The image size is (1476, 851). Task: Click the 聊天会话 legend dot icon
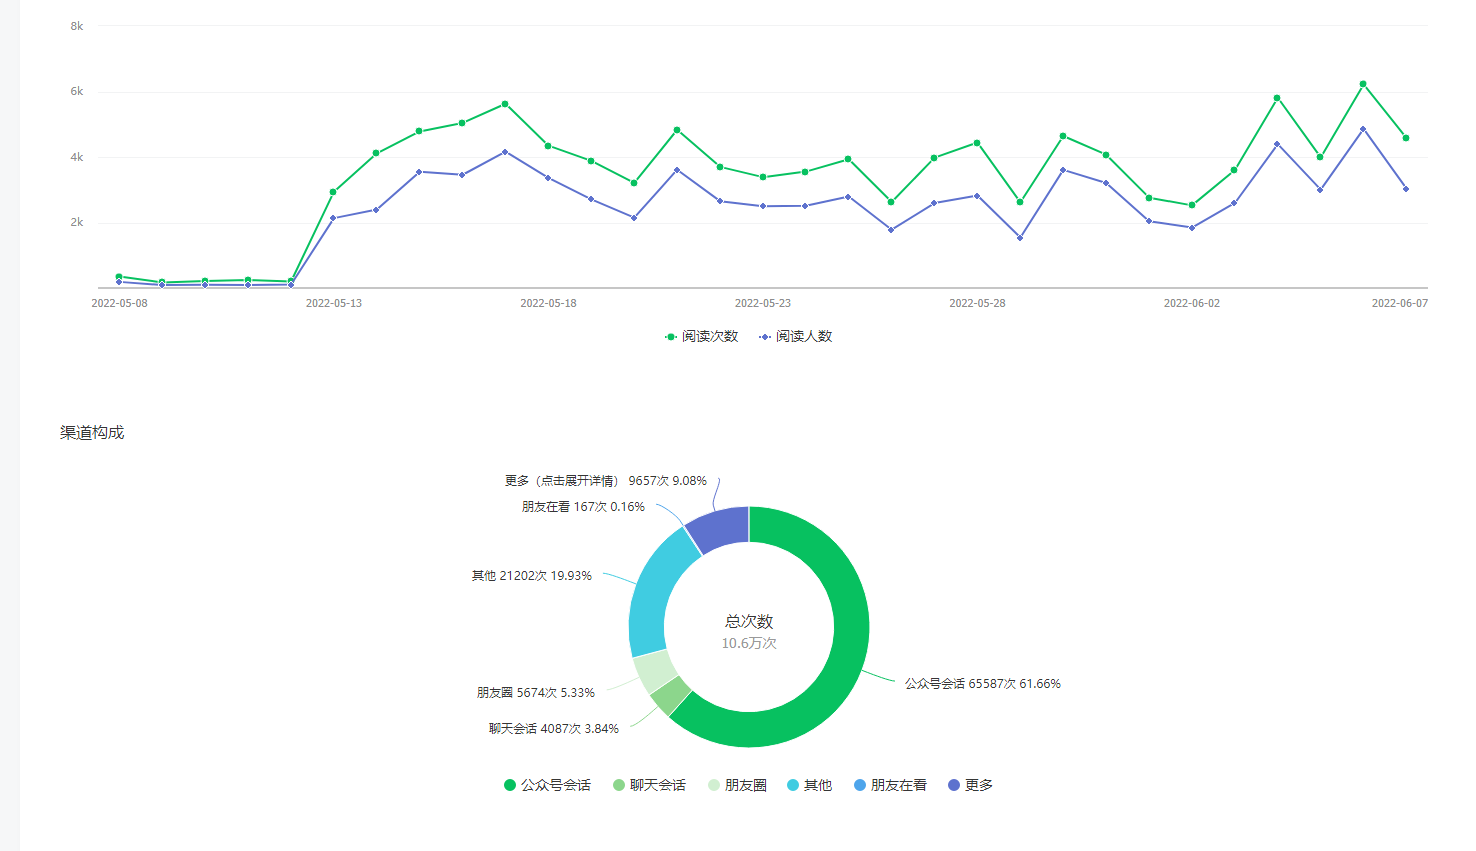click(619, 786)
